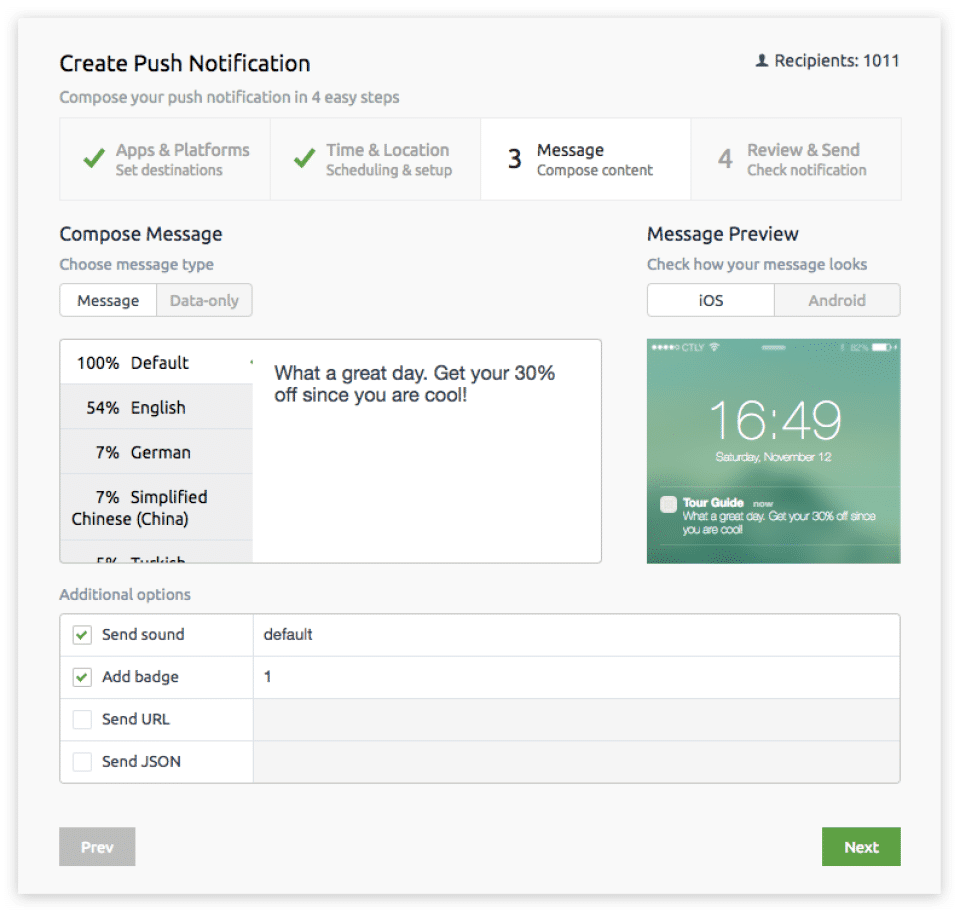Image resolution: width=960 pixels, height=912 pixels.
Task: Select the German language variant
Action: pyautogui.click(x=157, y=452)
